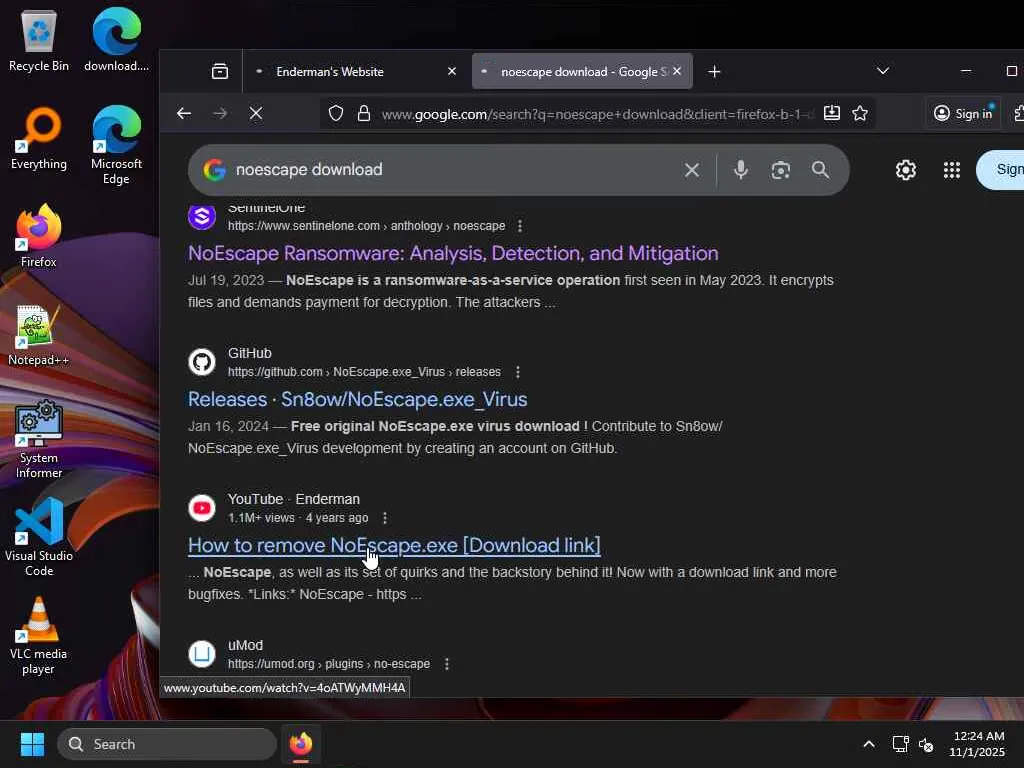1024x768 pixels.
Task: Stop loading the current page
Action: 256,114
